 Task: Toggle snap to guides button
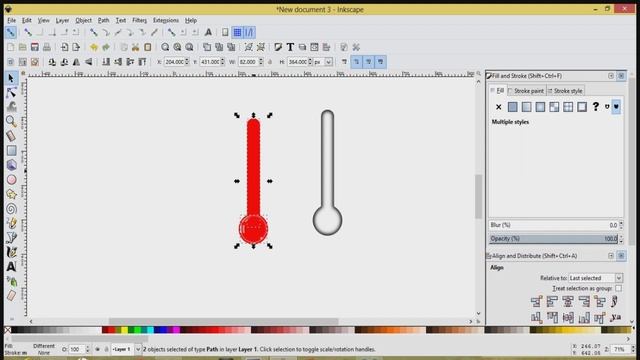tap(249, 32)
